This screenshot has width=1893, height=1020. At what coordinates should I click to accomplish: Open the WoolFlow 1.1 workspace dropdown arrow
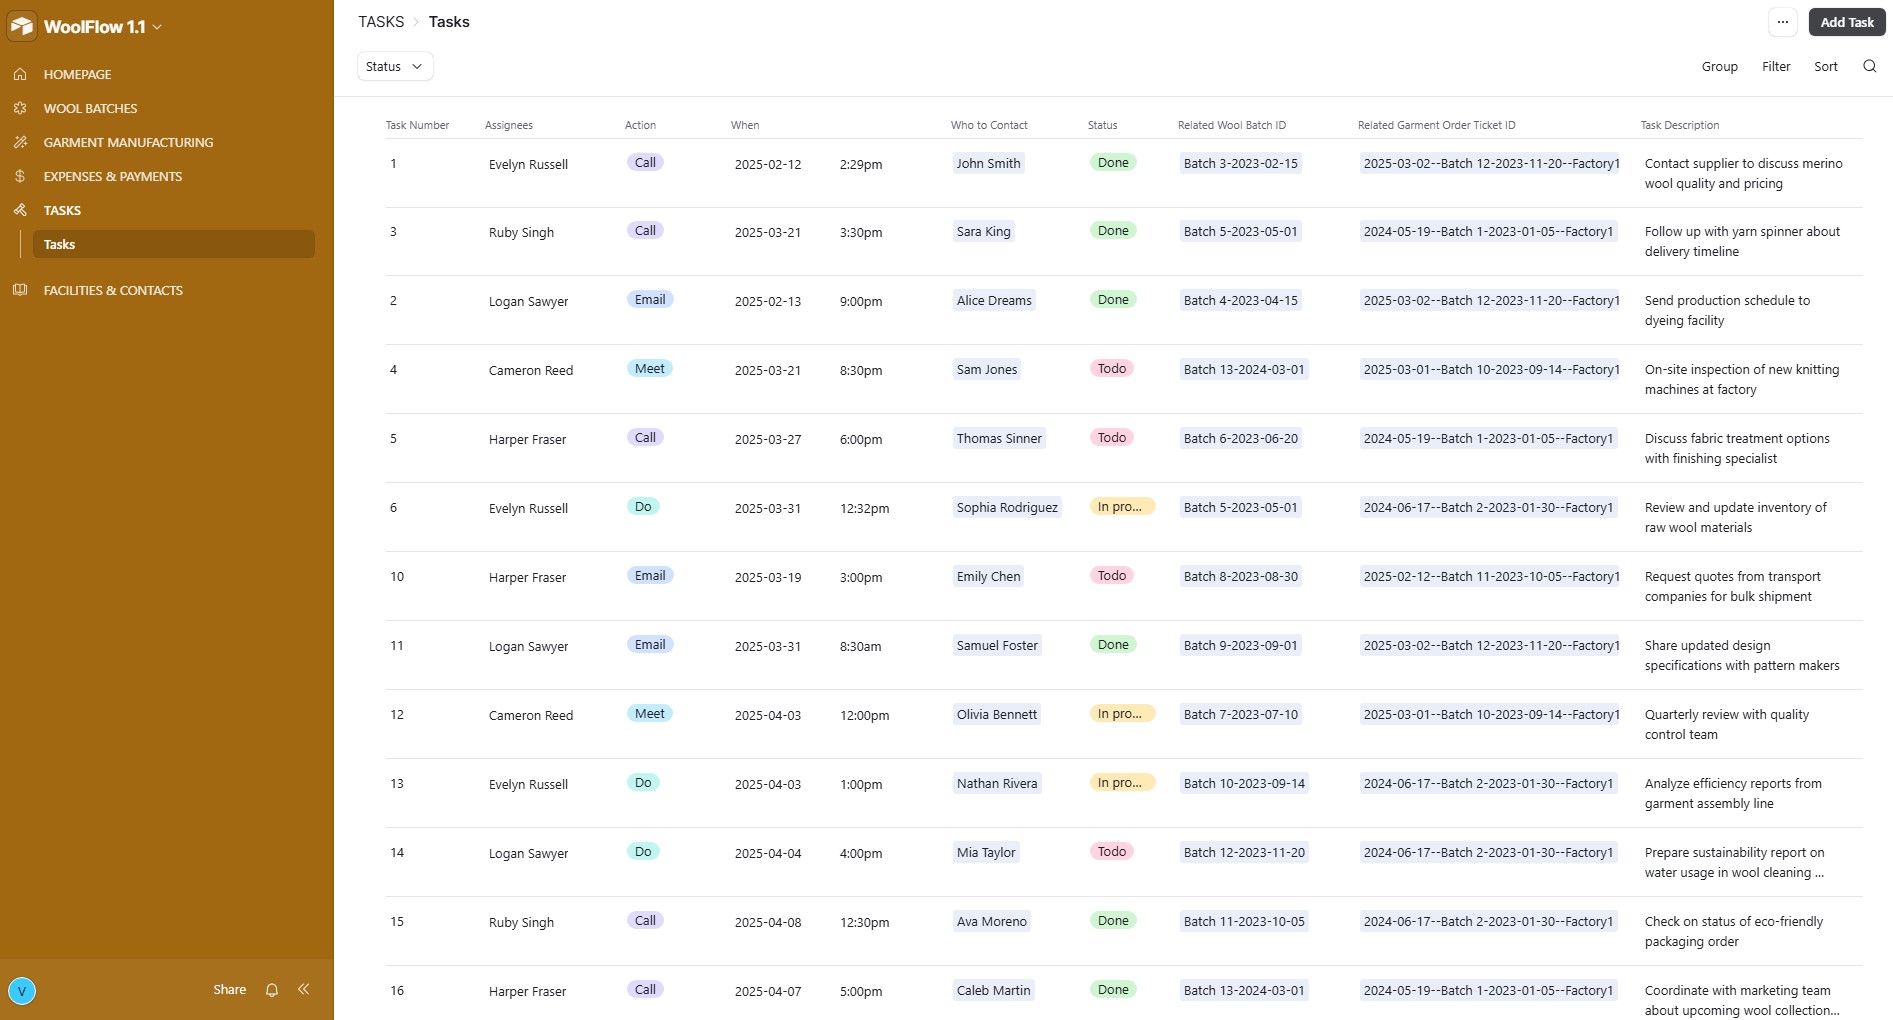pyautogui.click(x=157, y=27)
